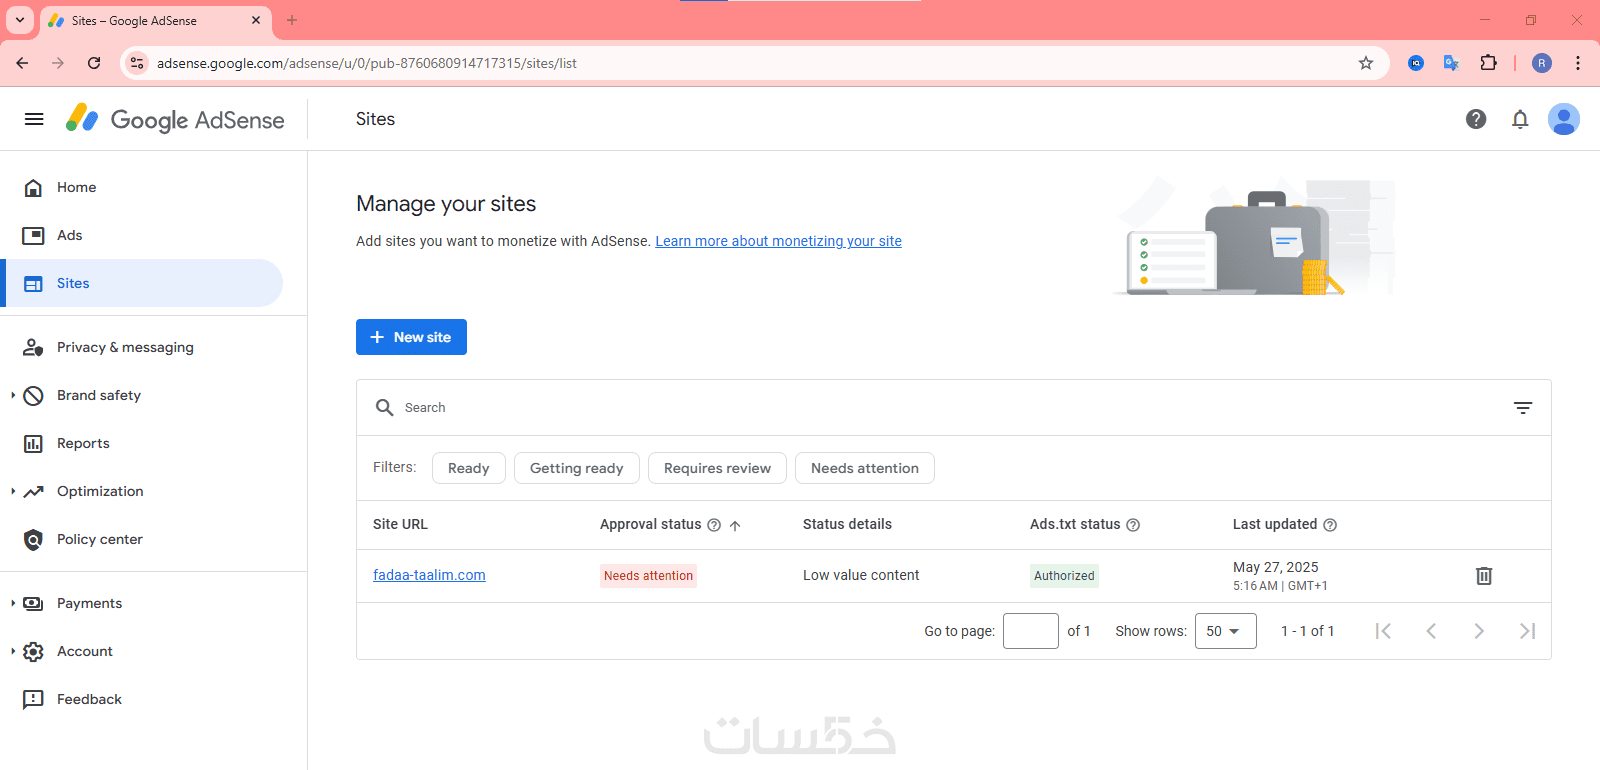Screen dimensions: 1600x770
Task: Open a new browser tab
Action: click(x=292, y=20)
